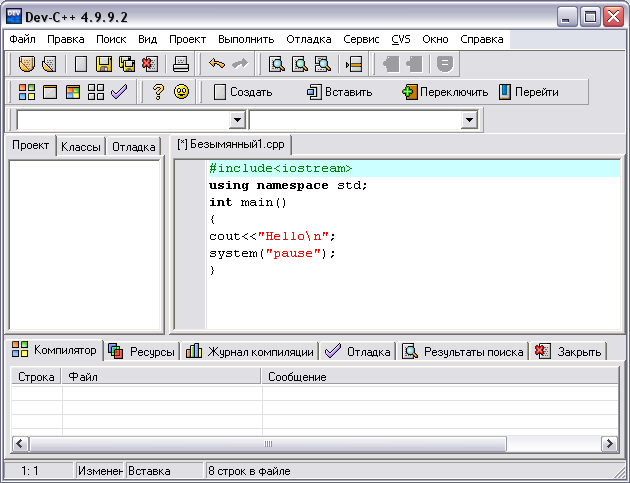
Task: Click the Строка column header
Action: pos(36,377)
